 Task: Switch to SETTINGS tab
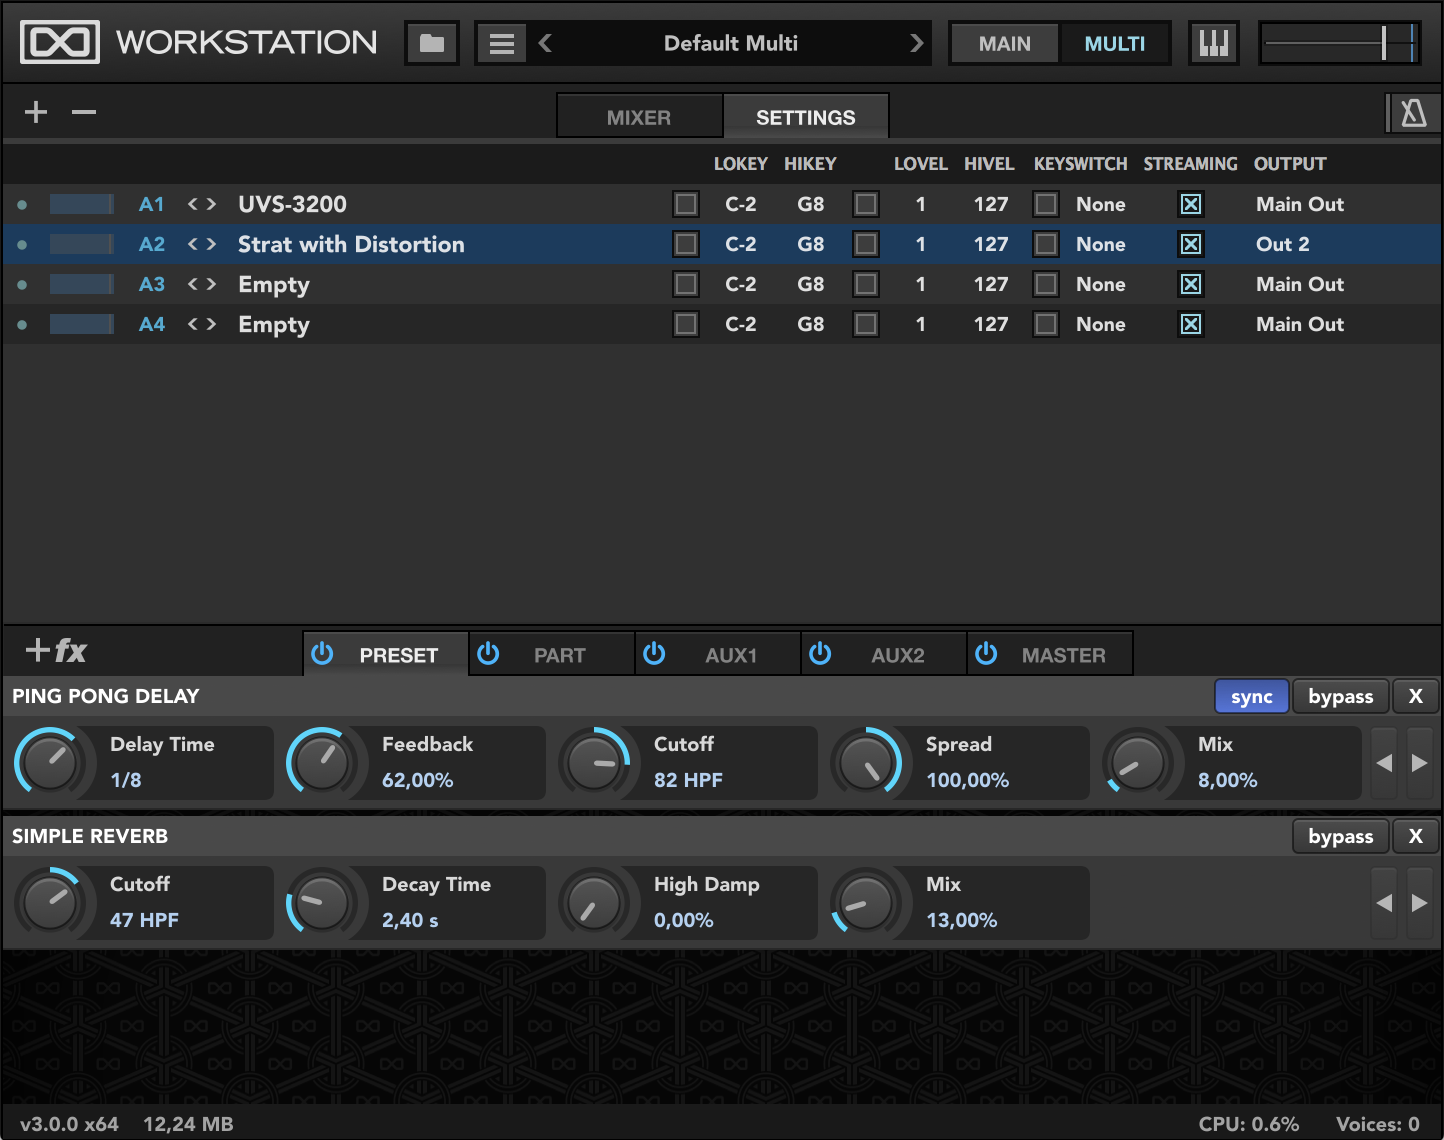point(806,117)
